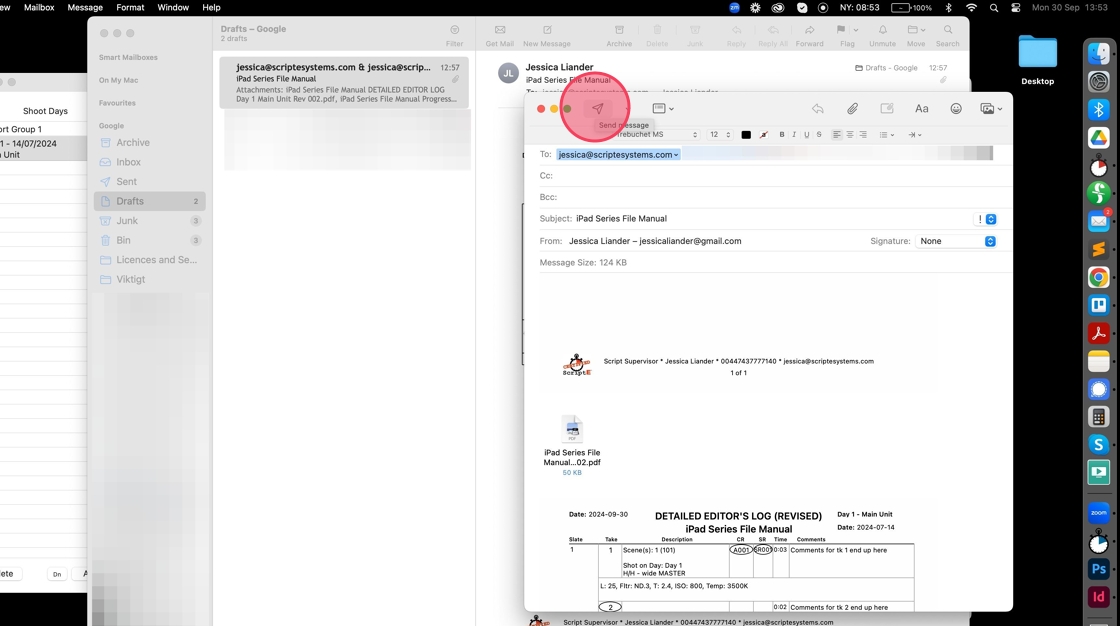Screen dimensions: 1120x626
Task: Open the black text colour swatch
Action: coord(746,134)
